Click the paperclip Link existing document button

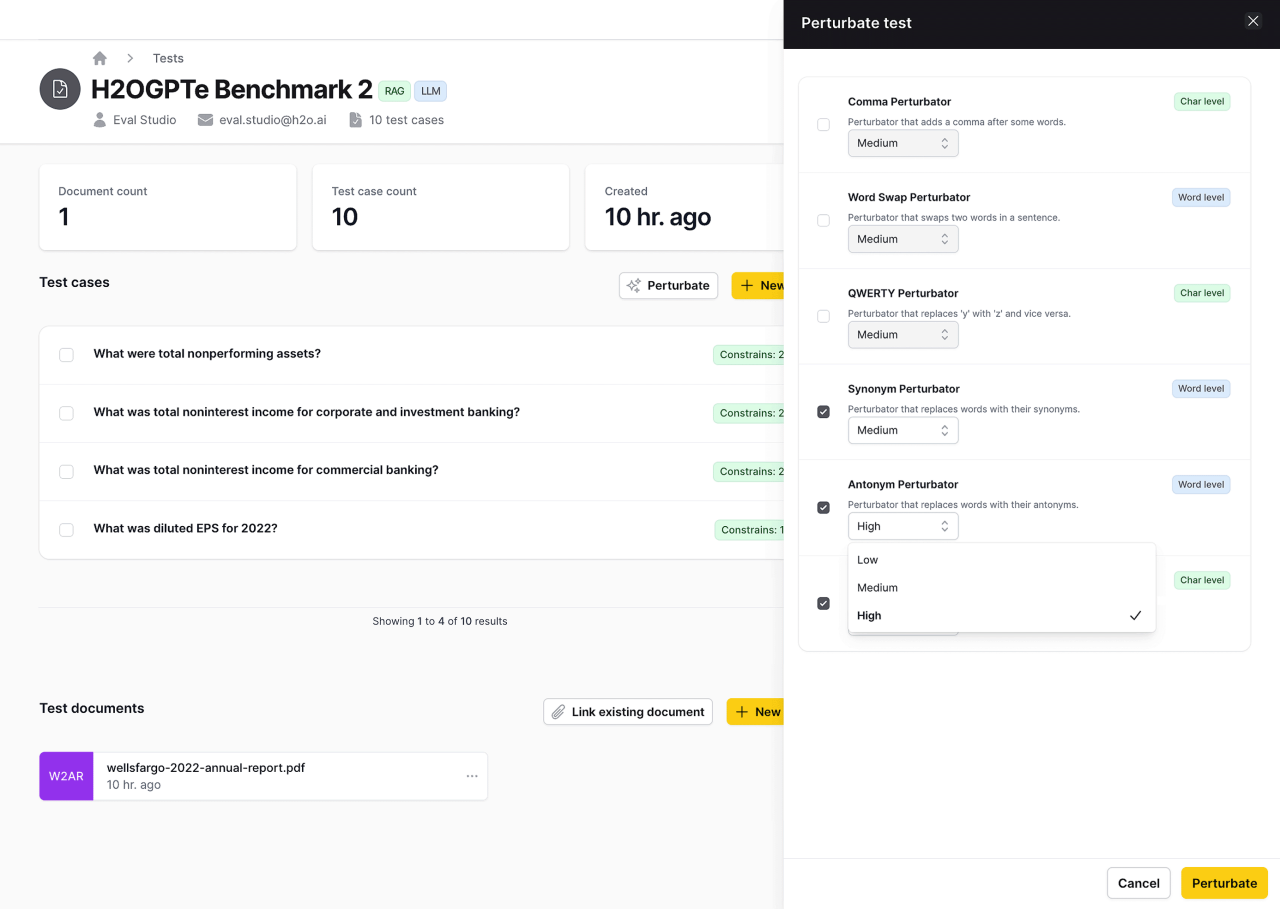click(x=628, y=712)
